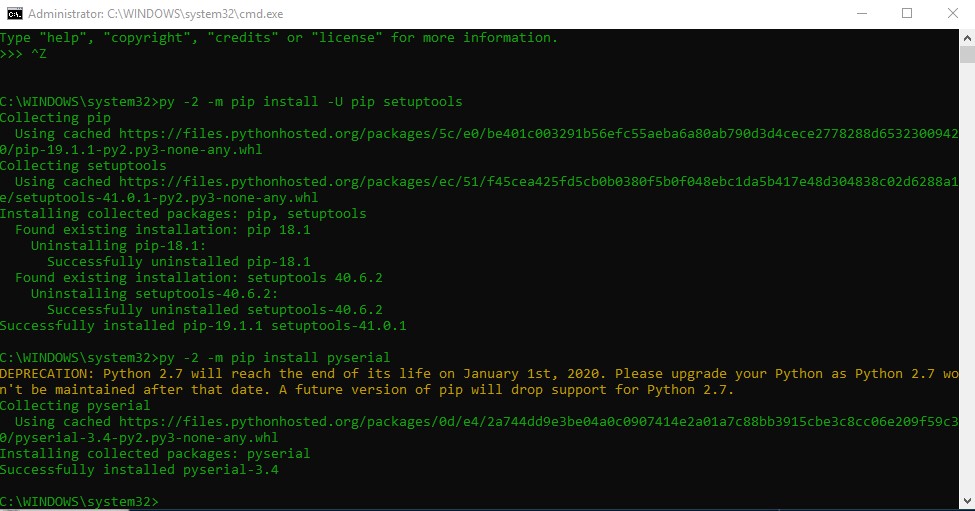Click the scrollbar down arrow
This screenshot has width=975, height=511.
tap(967, 500)
